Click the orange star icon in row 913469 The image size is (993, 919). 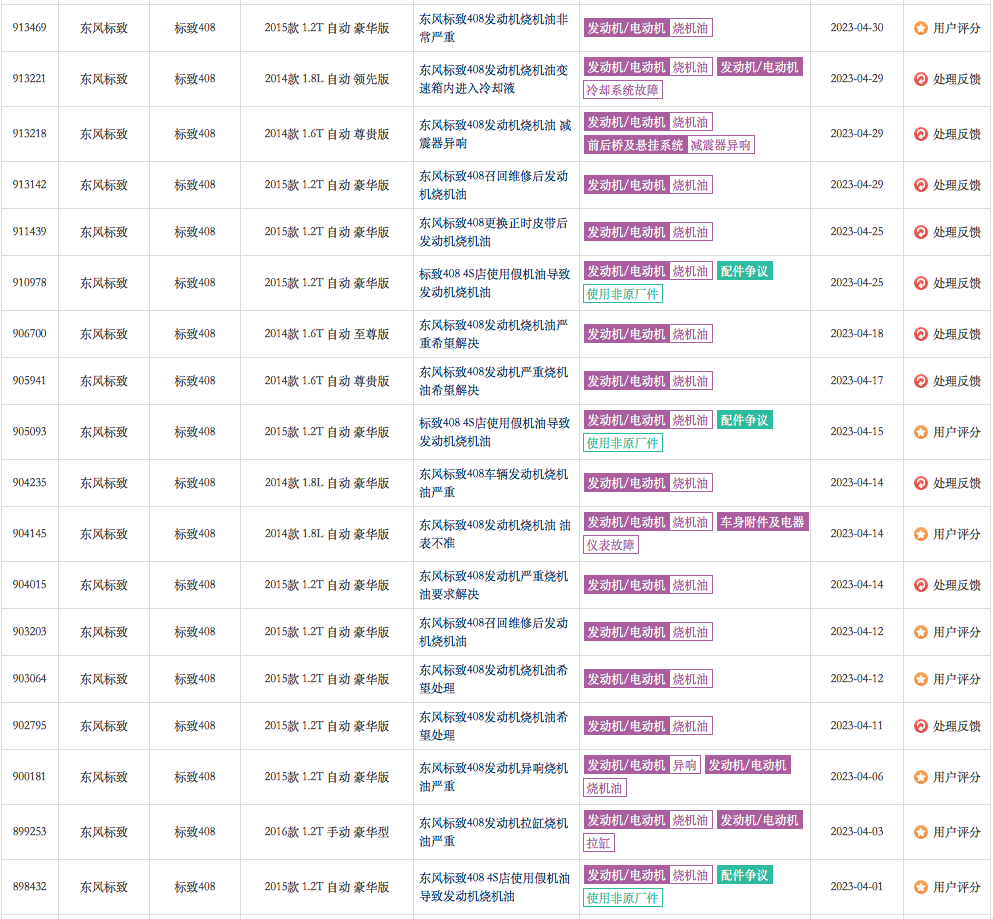[921, 28]
